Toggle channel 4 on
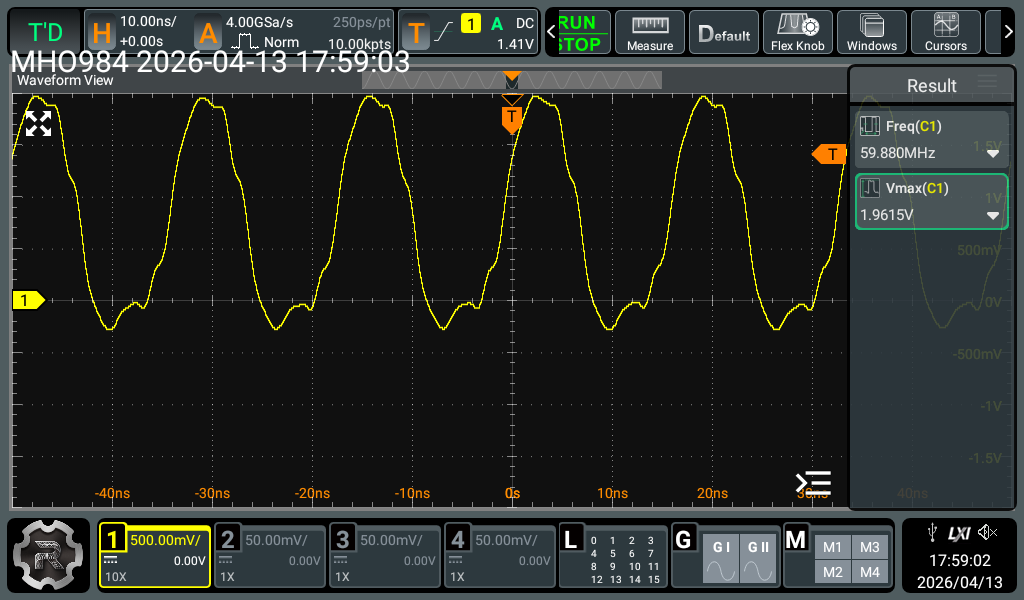The image size is (1024, 600). (500, 556)
